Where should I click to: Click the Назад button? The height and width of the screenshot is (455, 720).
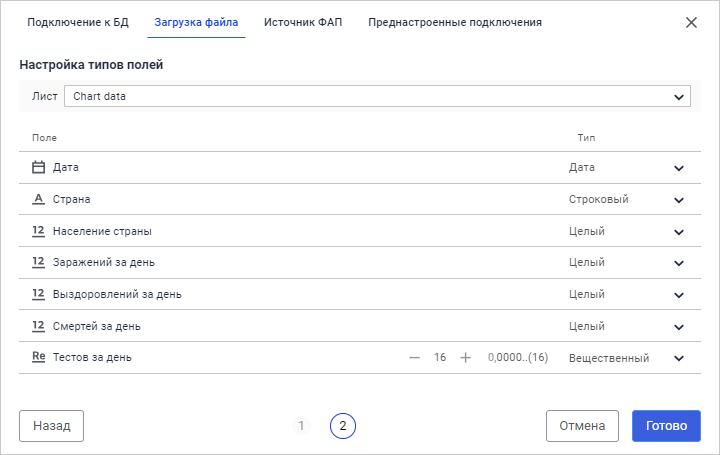(51, 425)
